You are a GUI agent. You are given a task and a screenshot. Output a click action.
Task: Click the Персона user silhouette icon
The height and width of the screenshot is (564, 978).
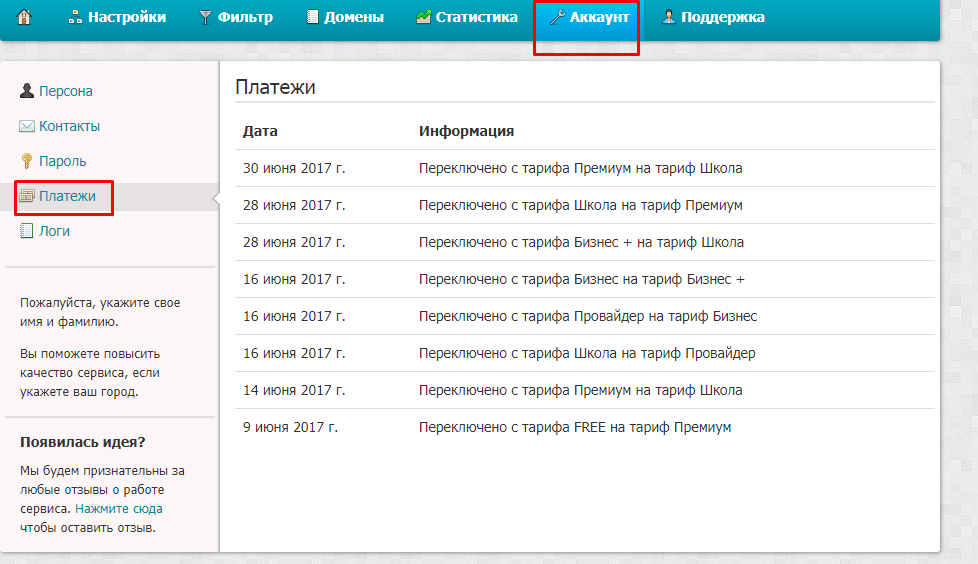pyautogui.click(x=27, y=91)
